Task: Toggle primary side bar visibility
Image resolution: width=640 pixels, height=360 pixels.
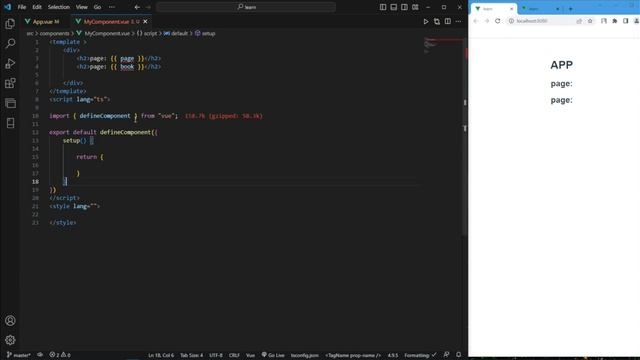Action: [x=383, y=7]
